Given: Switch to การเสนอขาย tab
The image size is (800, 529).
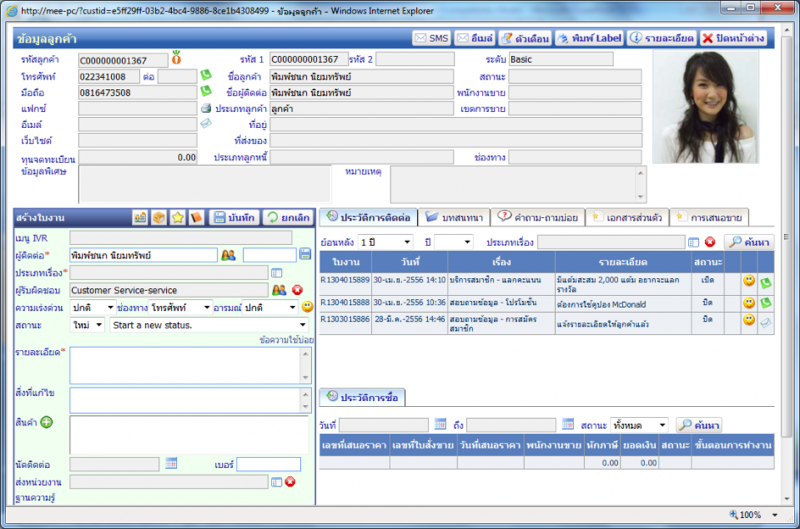Looking at the screenshot, I should point(709,217).
